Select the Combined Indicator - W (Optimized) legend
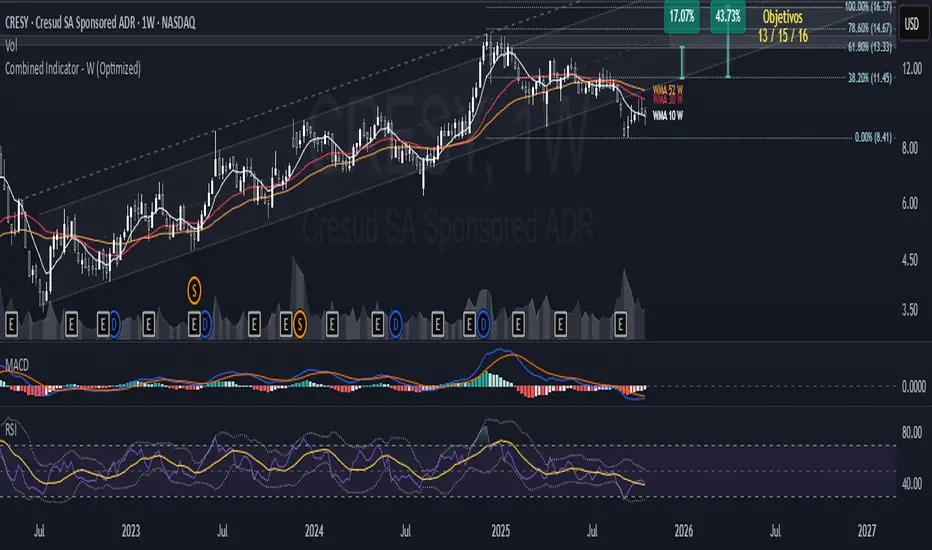932x550 pixels. point(73,68)
